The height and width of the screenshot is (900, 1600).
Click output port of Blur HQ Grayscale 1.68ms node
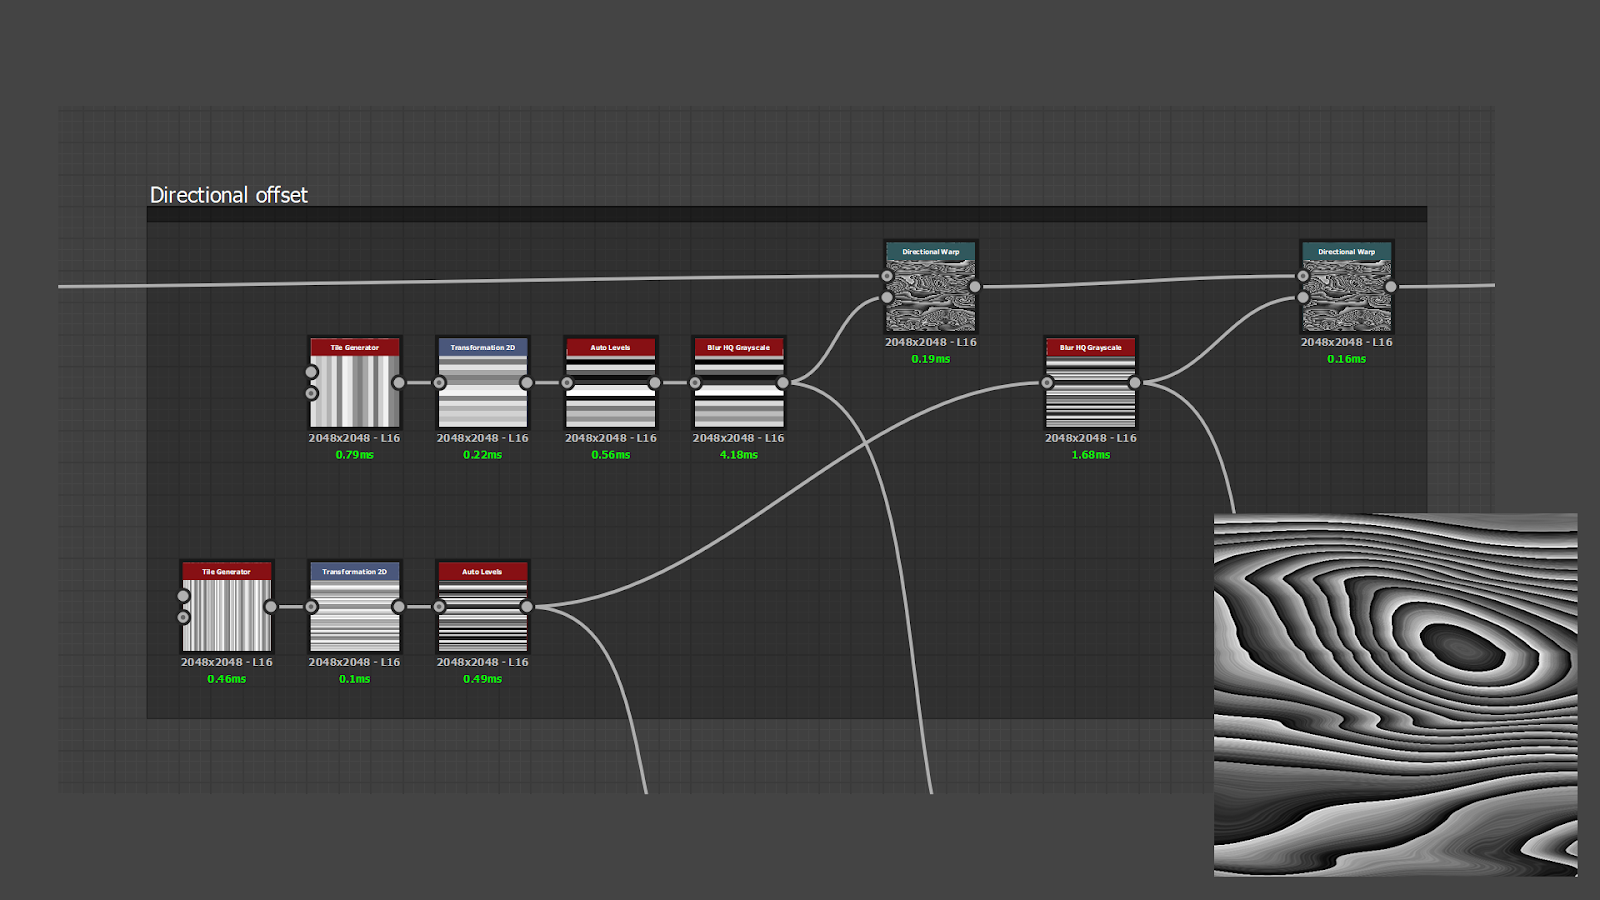(x=1135, y=382)
